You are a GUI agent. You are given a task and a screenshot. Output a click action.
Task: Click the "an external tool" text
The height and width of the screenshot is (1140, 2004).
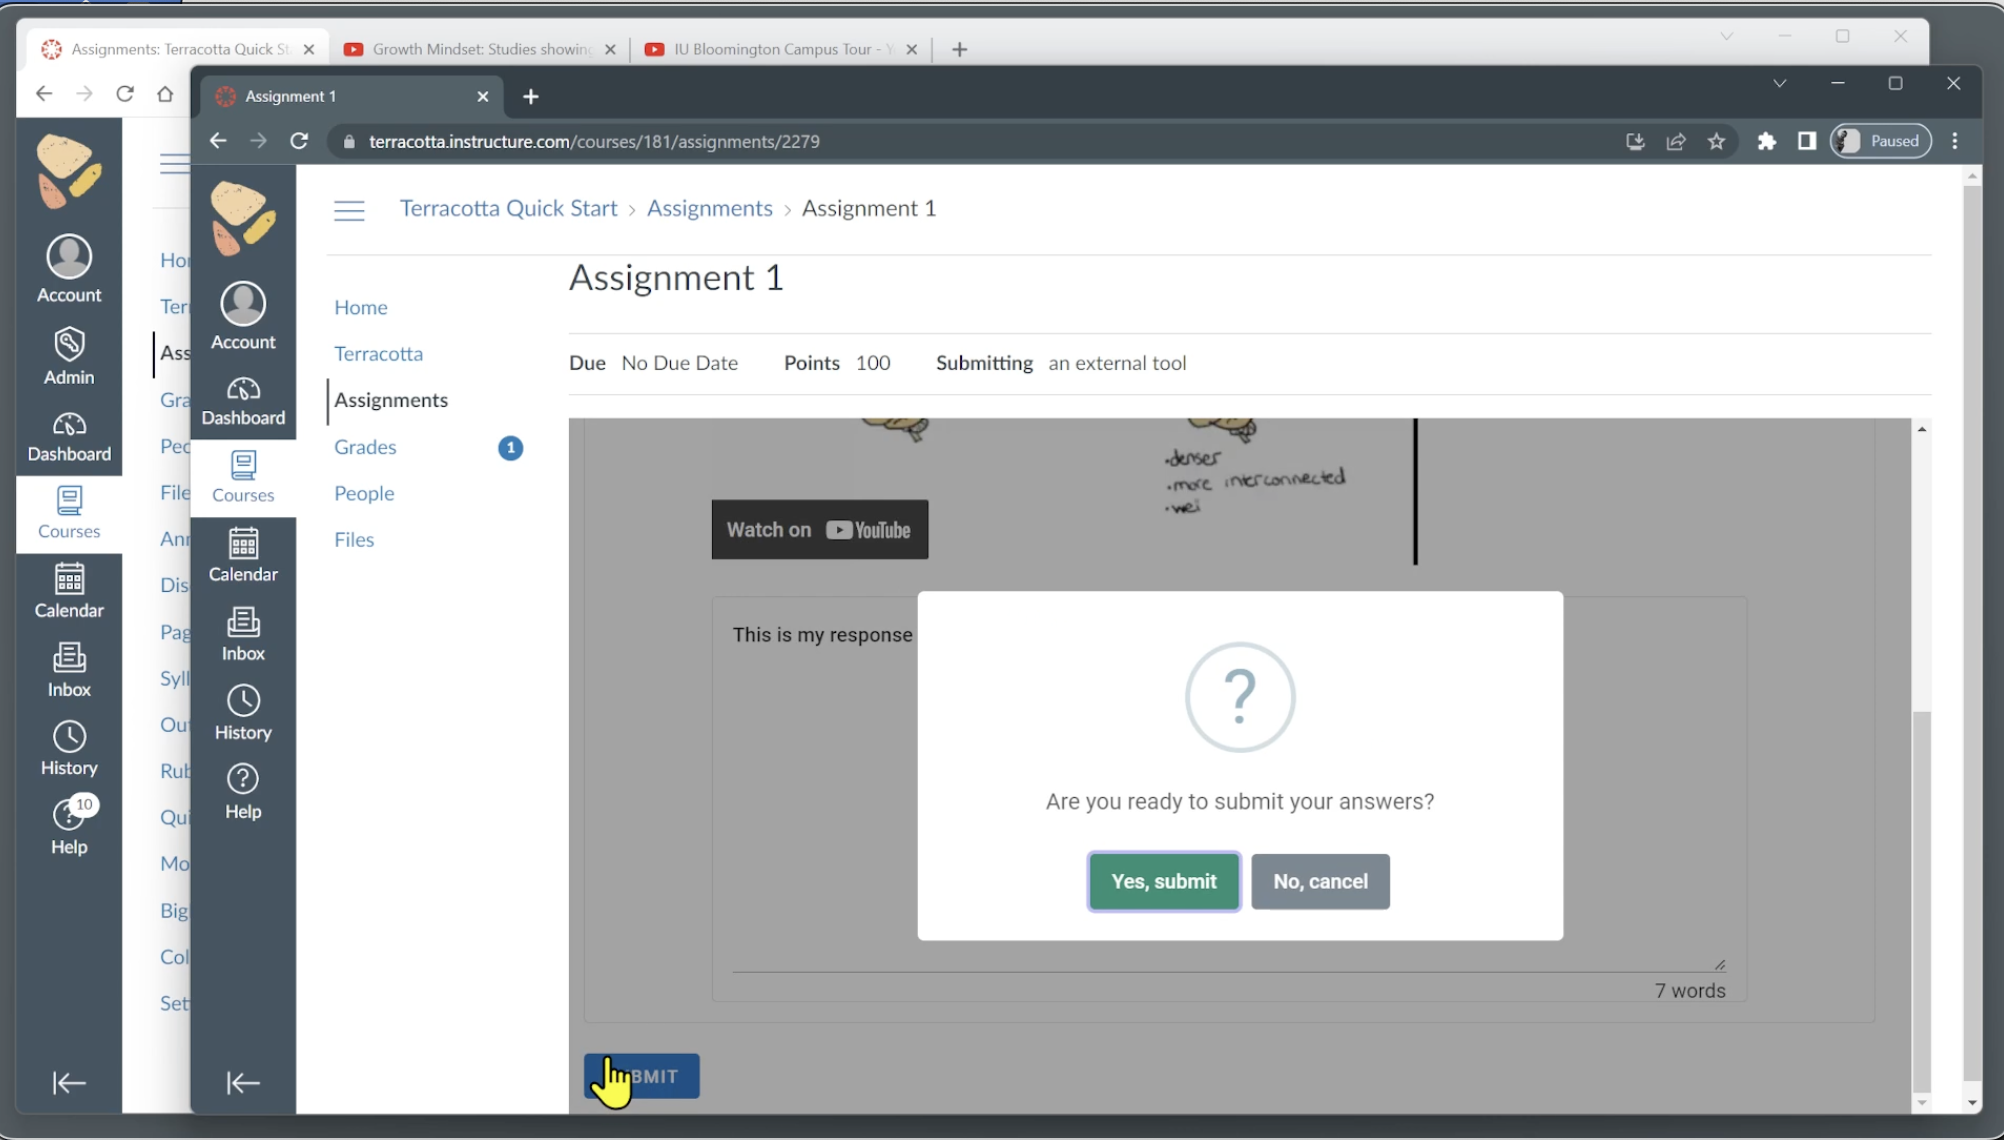[1117, 363]
